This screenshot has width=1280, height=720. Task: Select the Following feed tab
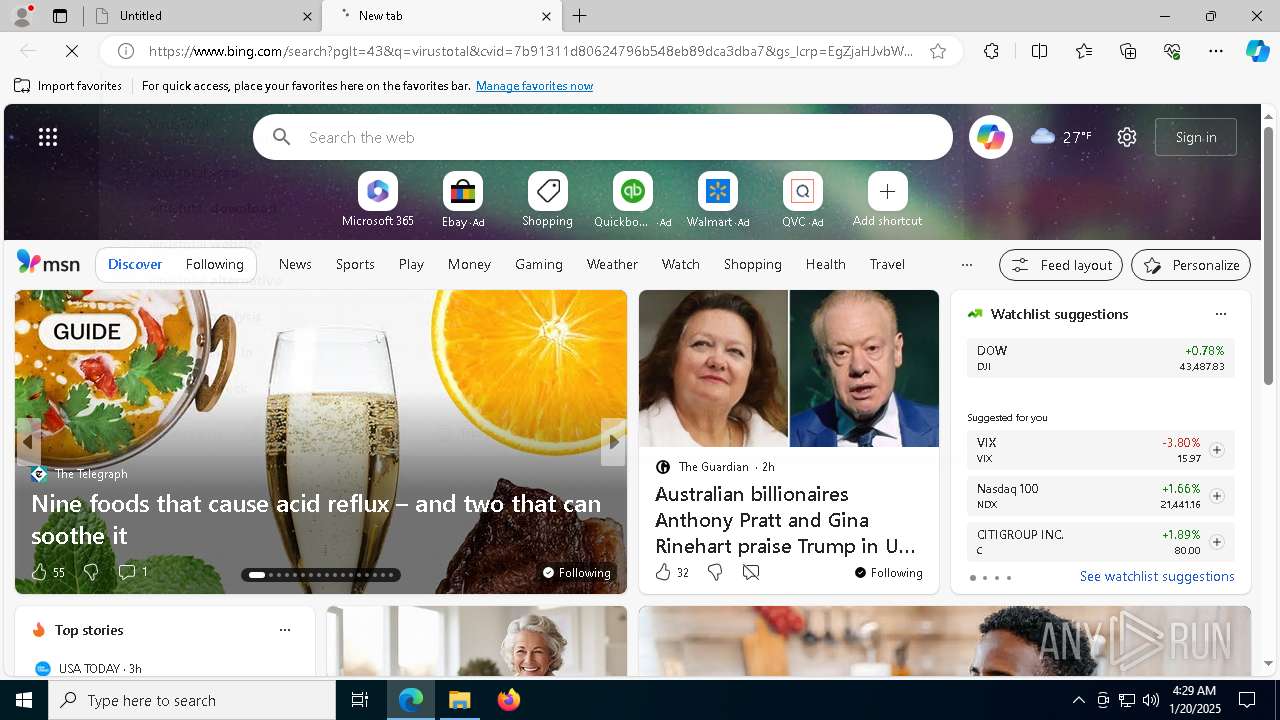pyautogui.click(x=215, y=264)
